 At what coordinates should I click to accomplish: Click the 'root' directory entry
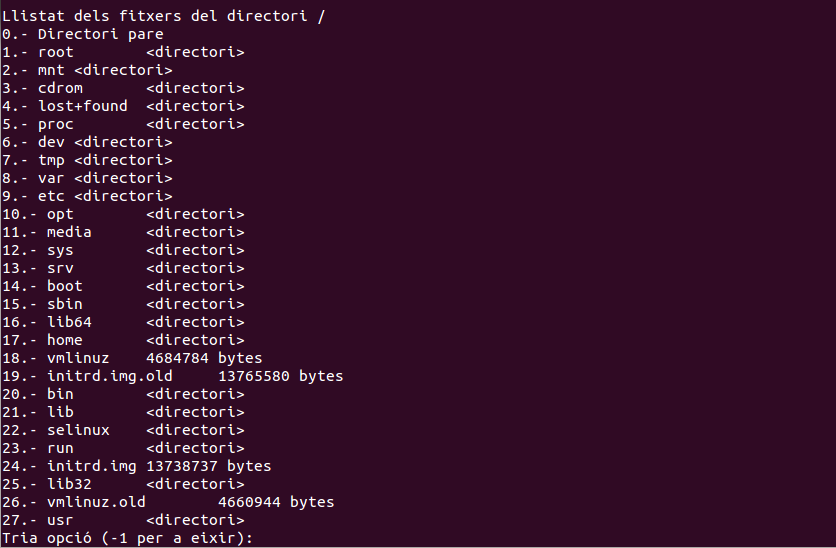click(56, 52)
